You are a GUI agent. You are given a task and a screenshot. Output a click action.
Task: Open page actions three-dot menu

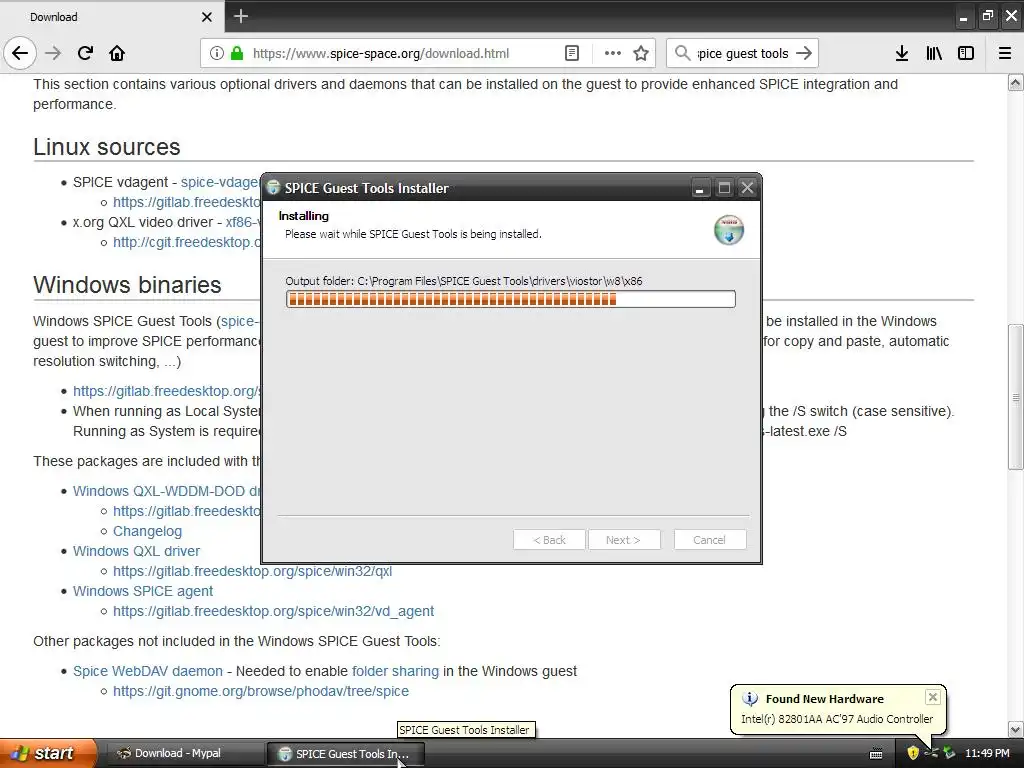click(612, 53)
